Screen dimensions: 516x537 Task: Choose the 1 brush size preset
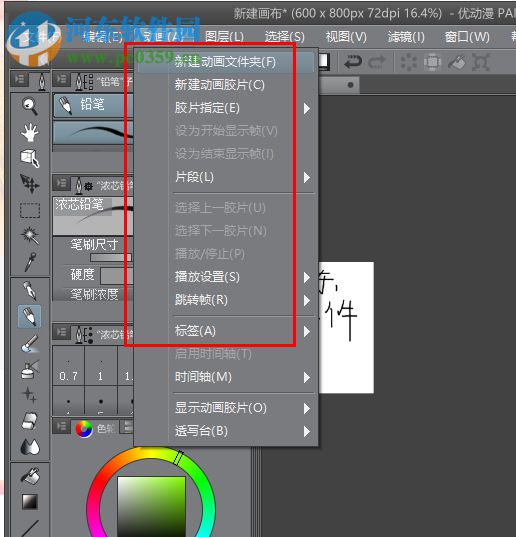[101, 366]
